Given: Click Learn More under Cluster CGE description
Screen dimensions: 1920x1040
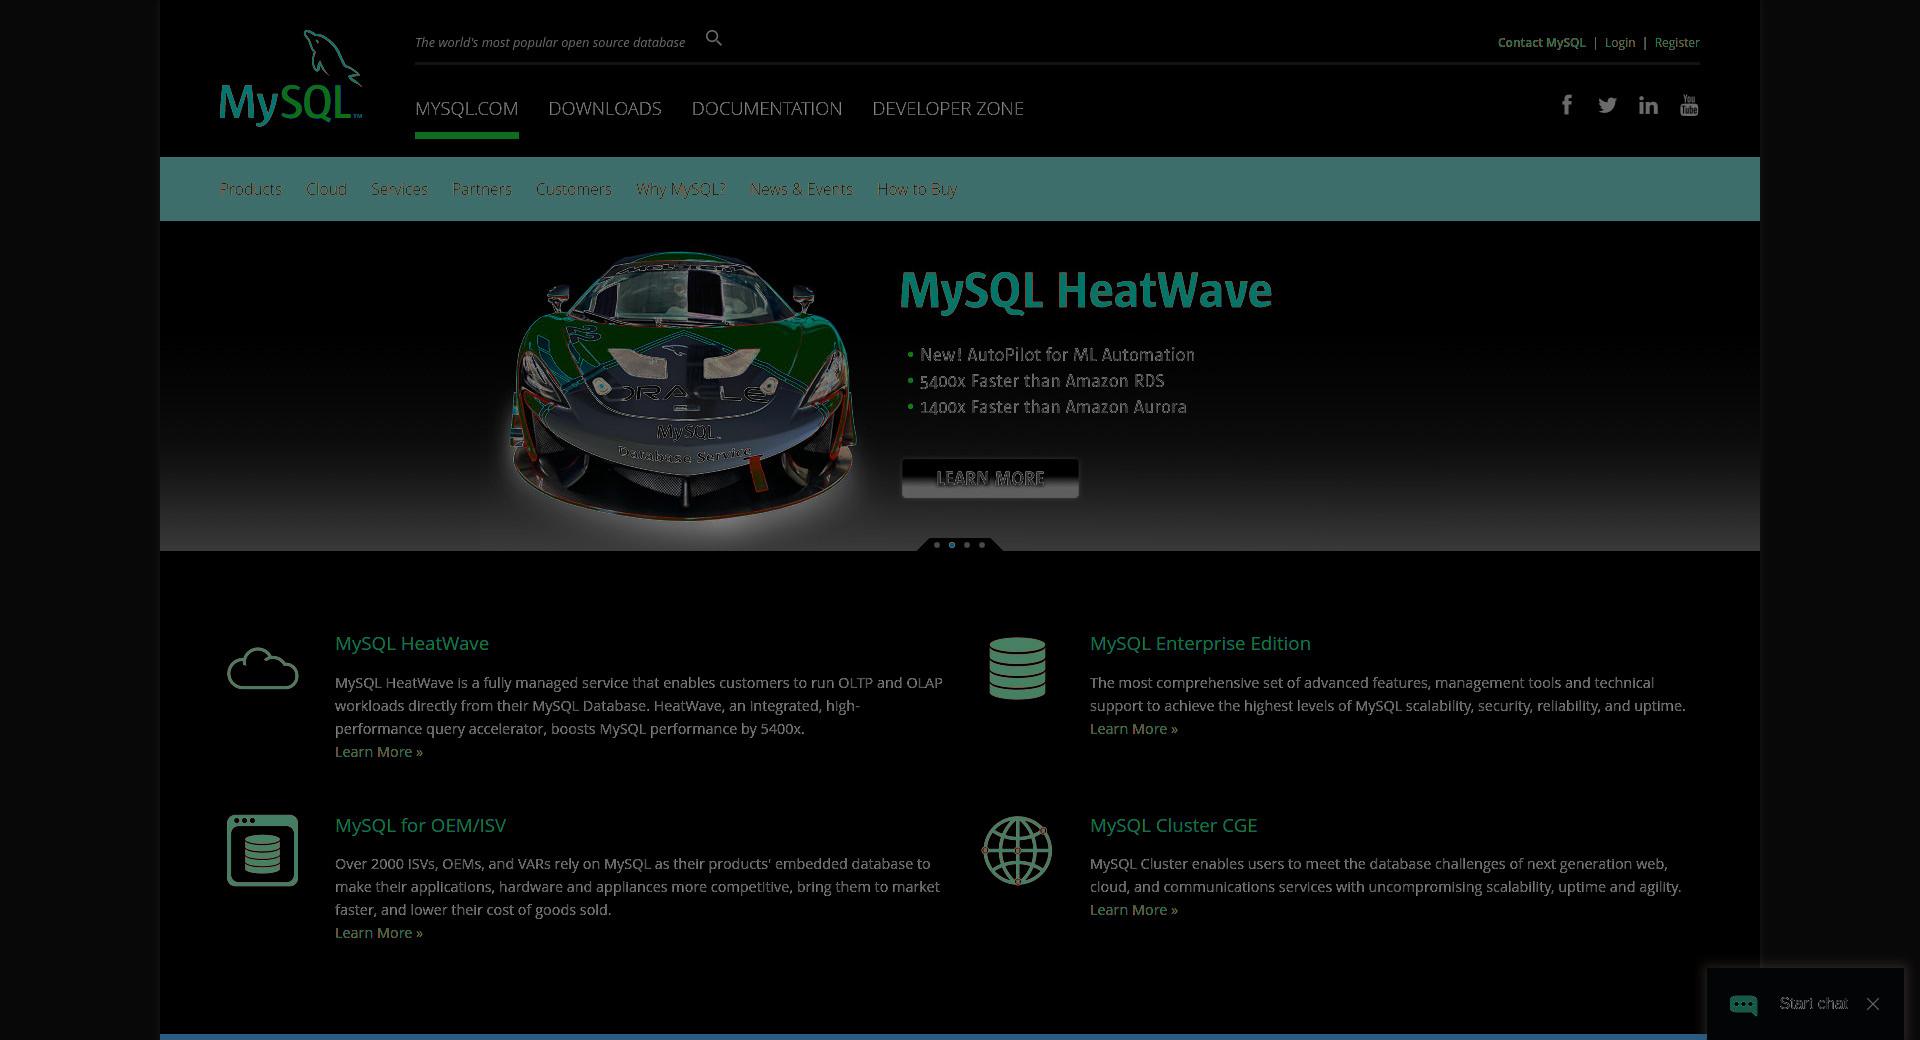Looking at the screenshot, I should click(x=1134, y=910).
